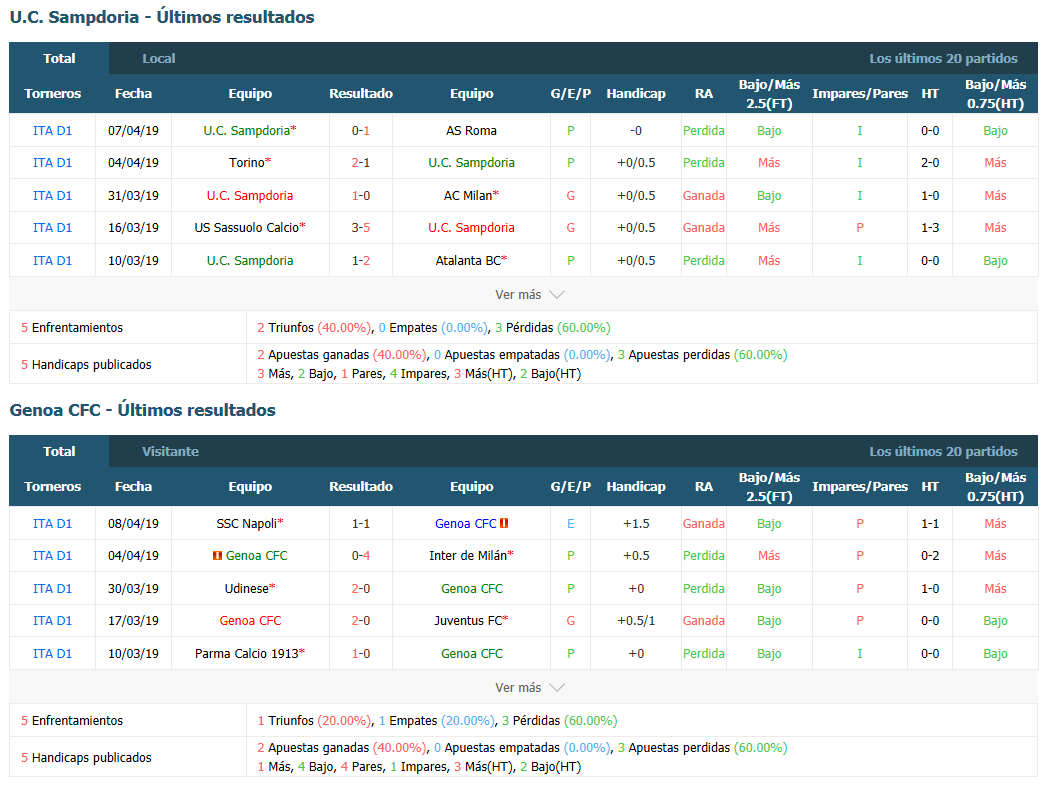Click the 'U.C. Sampdoria - Últimos resultados' heading
This screenshot has width=1044, height=785.
162,17
